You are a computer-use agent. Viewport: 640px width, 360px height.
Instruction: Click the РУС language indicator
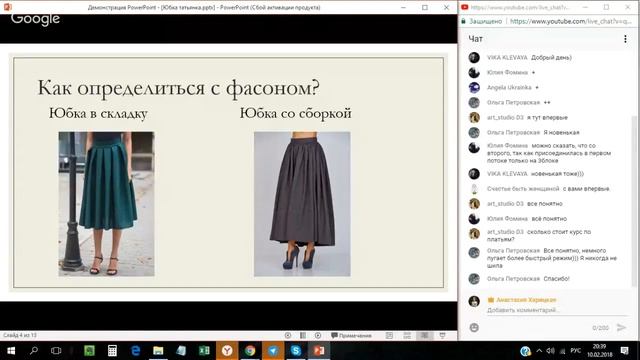576,351
